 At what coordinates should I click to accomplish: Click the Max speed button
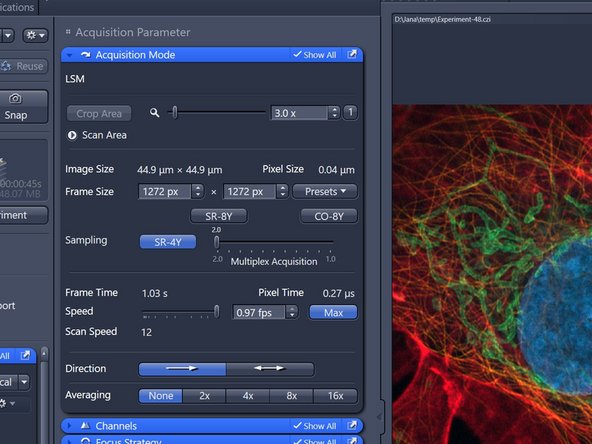click(333, 313)
